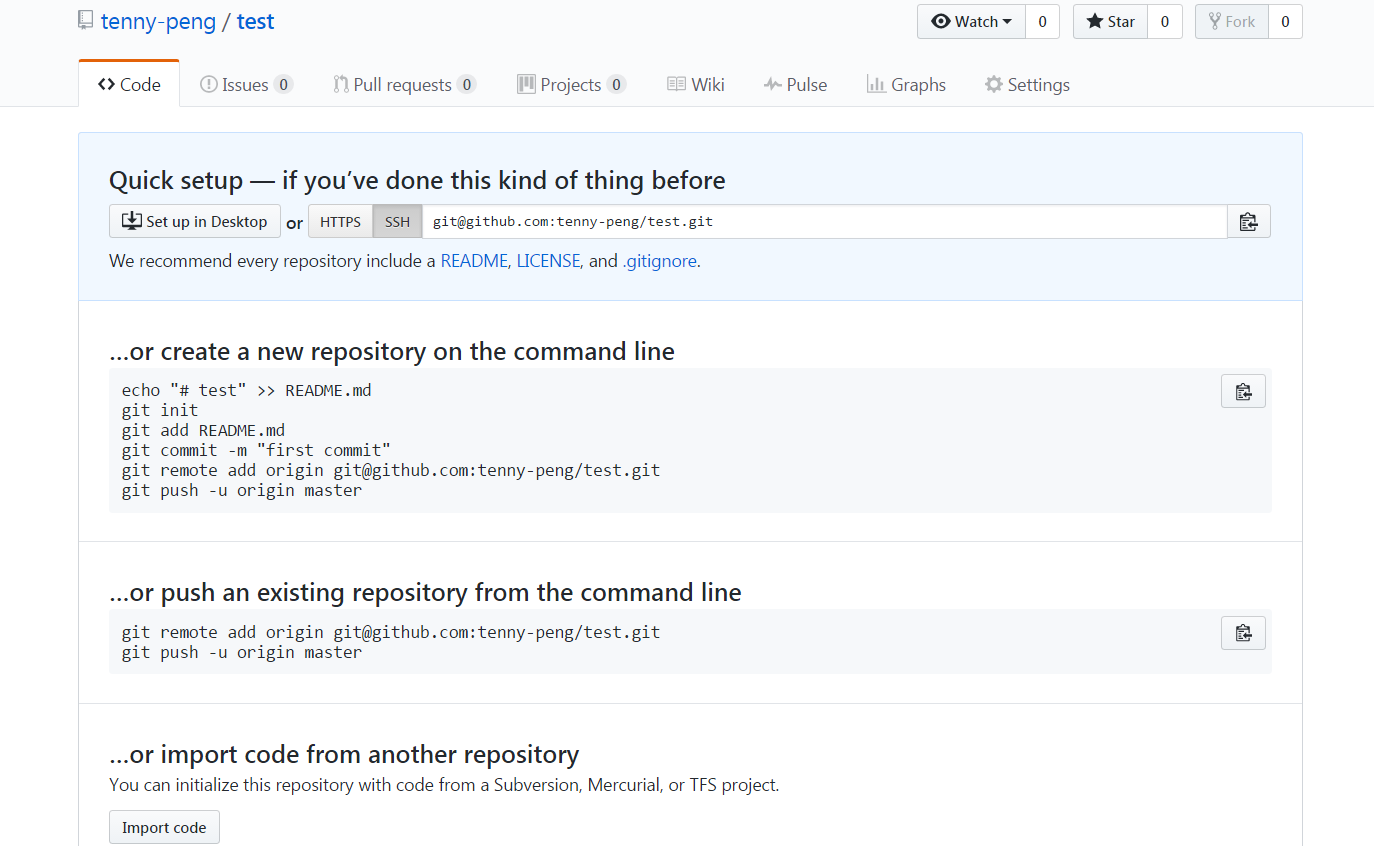Image resolution: width=1374 pixels, height=846 pixels.
Task: Click the Import code button
Action: click(x=164, y=827)
